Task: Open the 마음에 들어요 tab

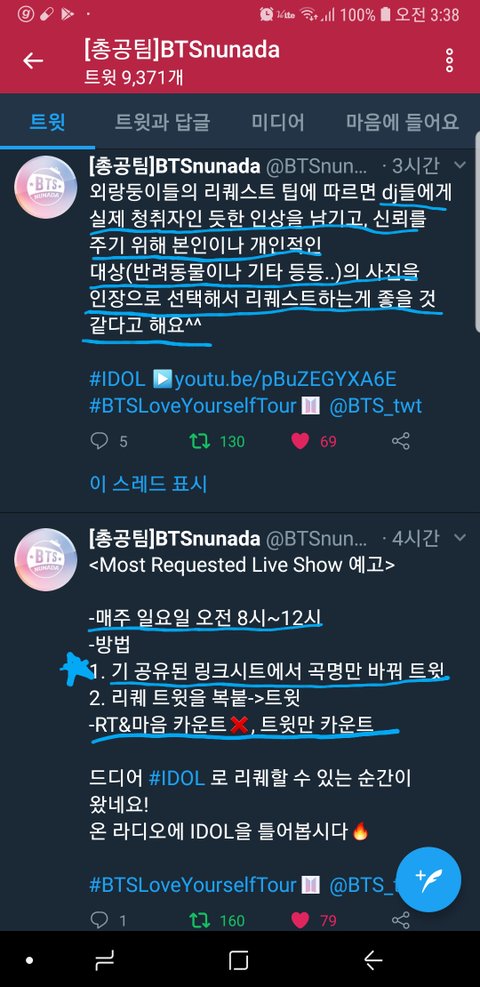Action: (x=403, y=121)
